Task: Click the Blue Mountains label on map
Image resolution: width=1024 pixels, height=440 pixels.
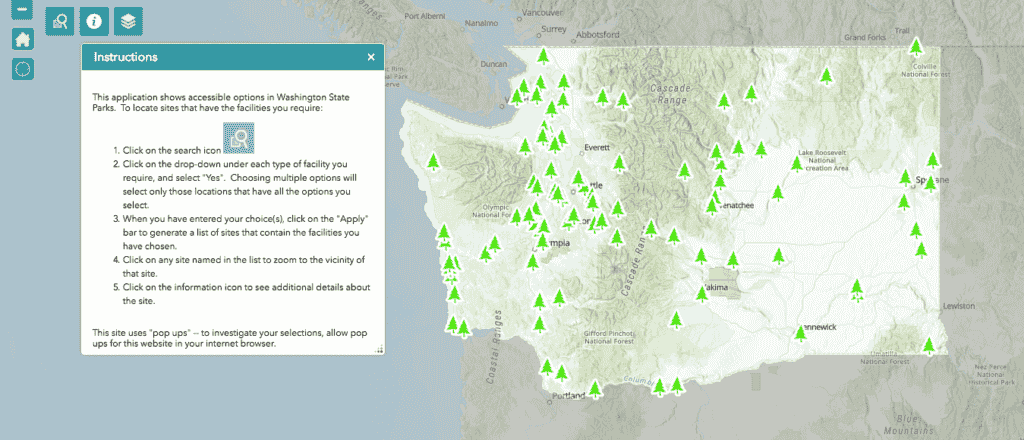Action: click(x=907, y=425)
